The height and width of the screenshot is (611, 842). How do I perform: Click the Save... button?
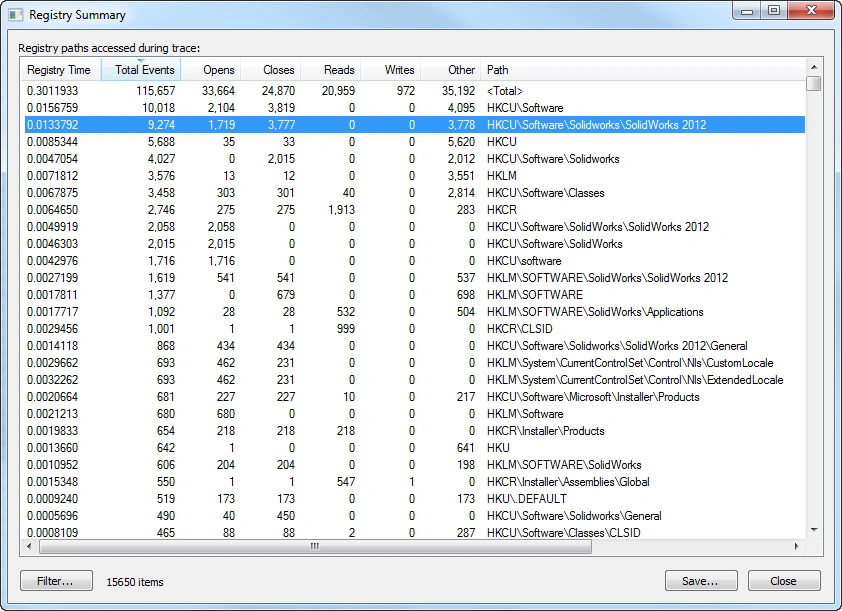click(x=701, y=581)
